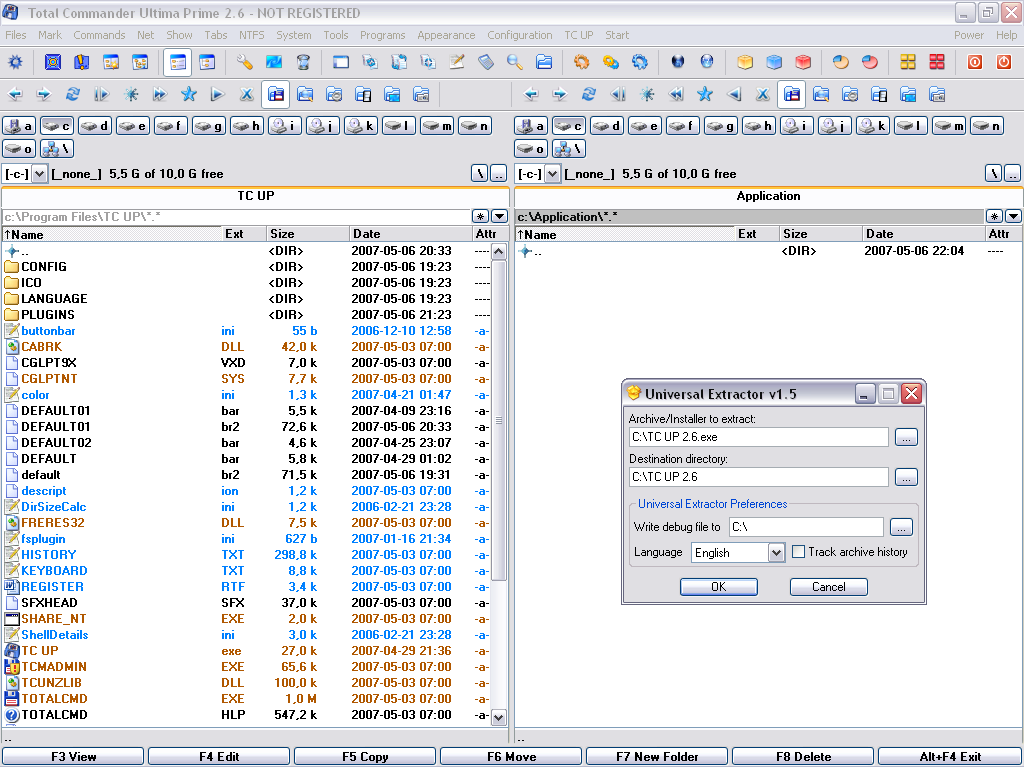Image resolution: width=1024 pixels, height=768 pixels.
Task: Click the yellow four-square grid icon
Action: point(908,62)
